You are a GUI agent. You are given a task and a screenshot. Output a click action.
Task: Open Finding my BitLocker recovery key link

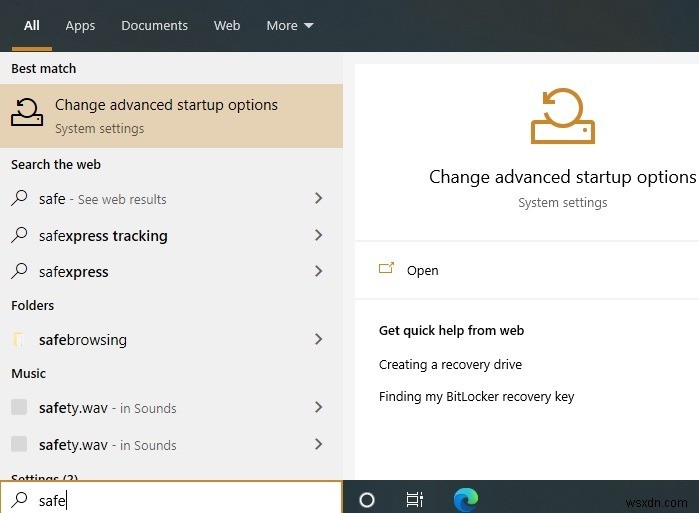(x=476, y=397)
